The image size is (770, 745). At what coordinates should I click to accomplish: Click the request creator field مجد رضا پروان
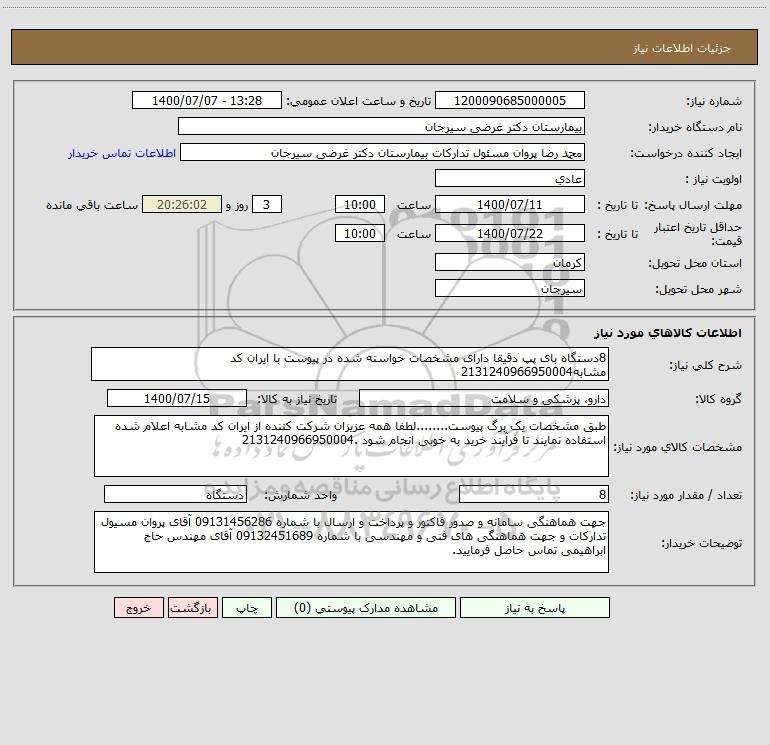tap(383, 152)
